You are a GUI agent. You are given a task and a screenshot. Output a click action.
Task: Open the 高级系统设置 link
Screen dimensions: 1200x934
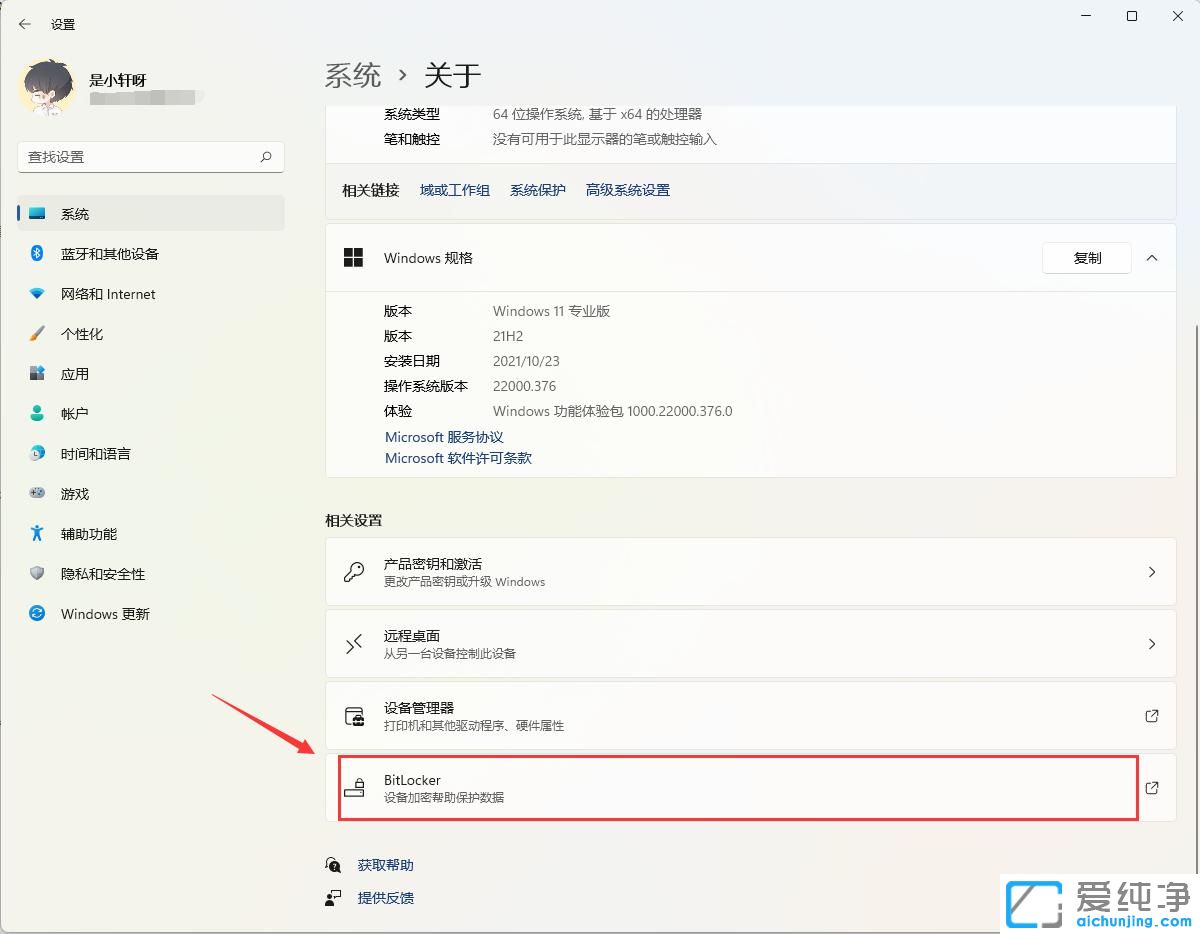[627, 190]
